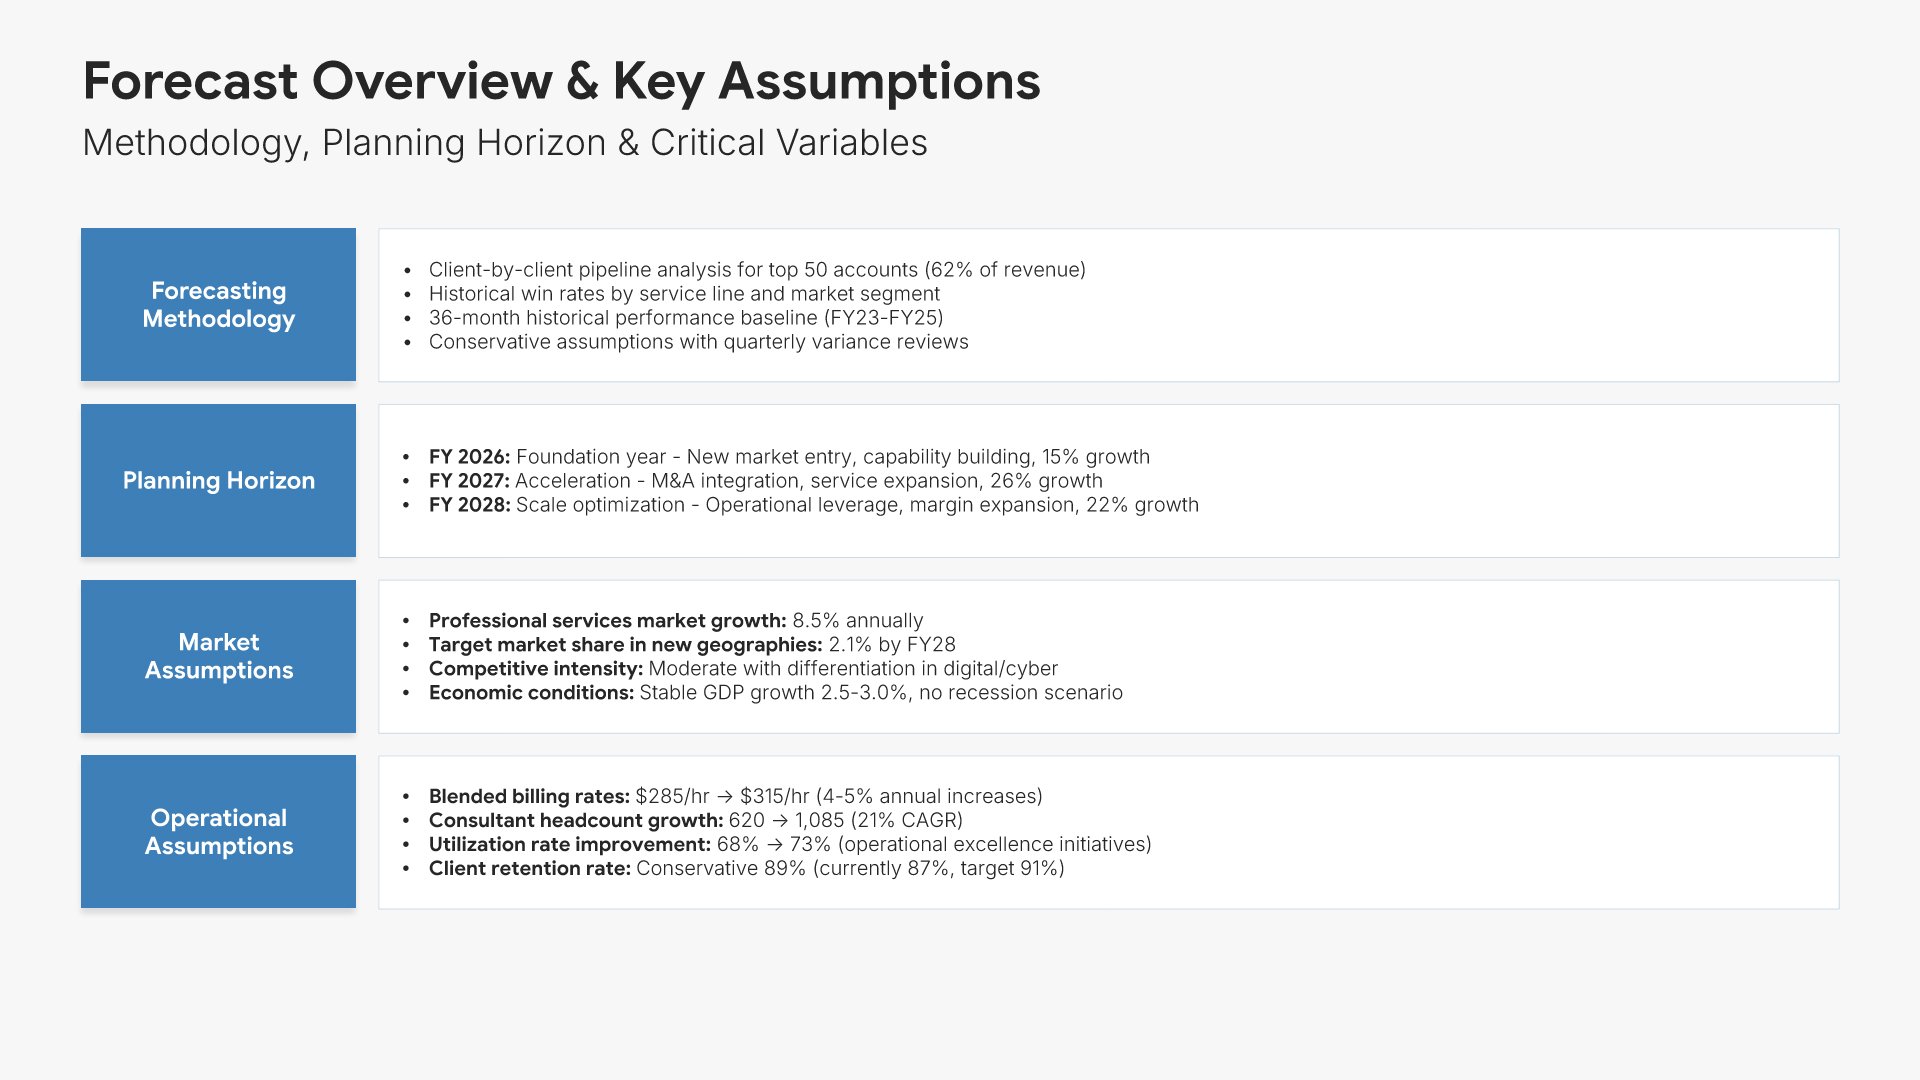Click the FY 2027 acceleration line
1920x1080 pixels.
tap(765, 481)
